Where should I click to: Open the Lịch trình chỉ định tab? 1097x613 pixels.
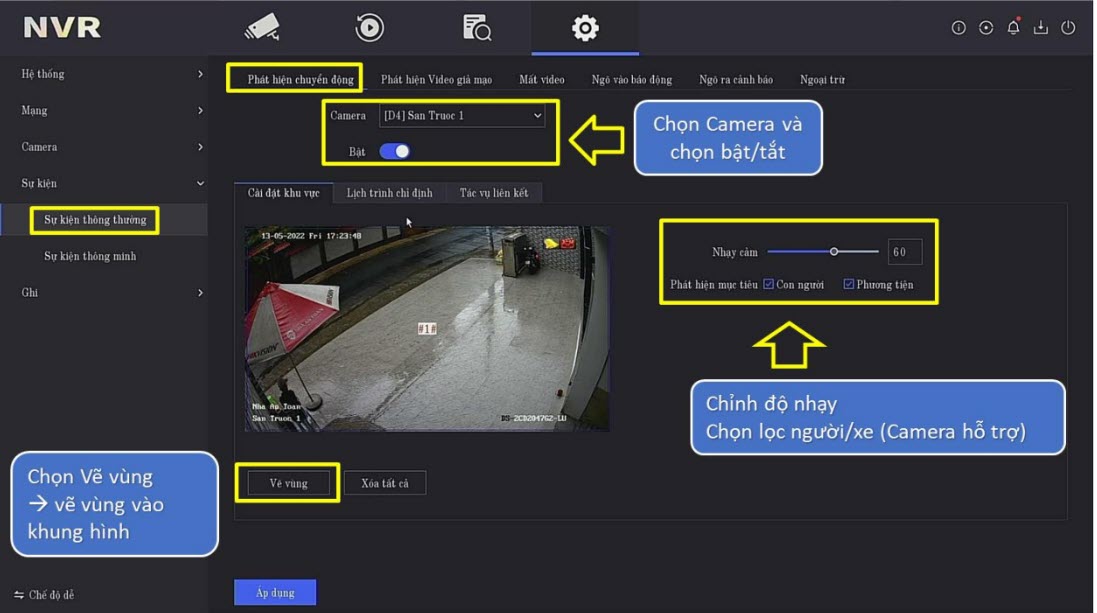[x=389, y=193]
